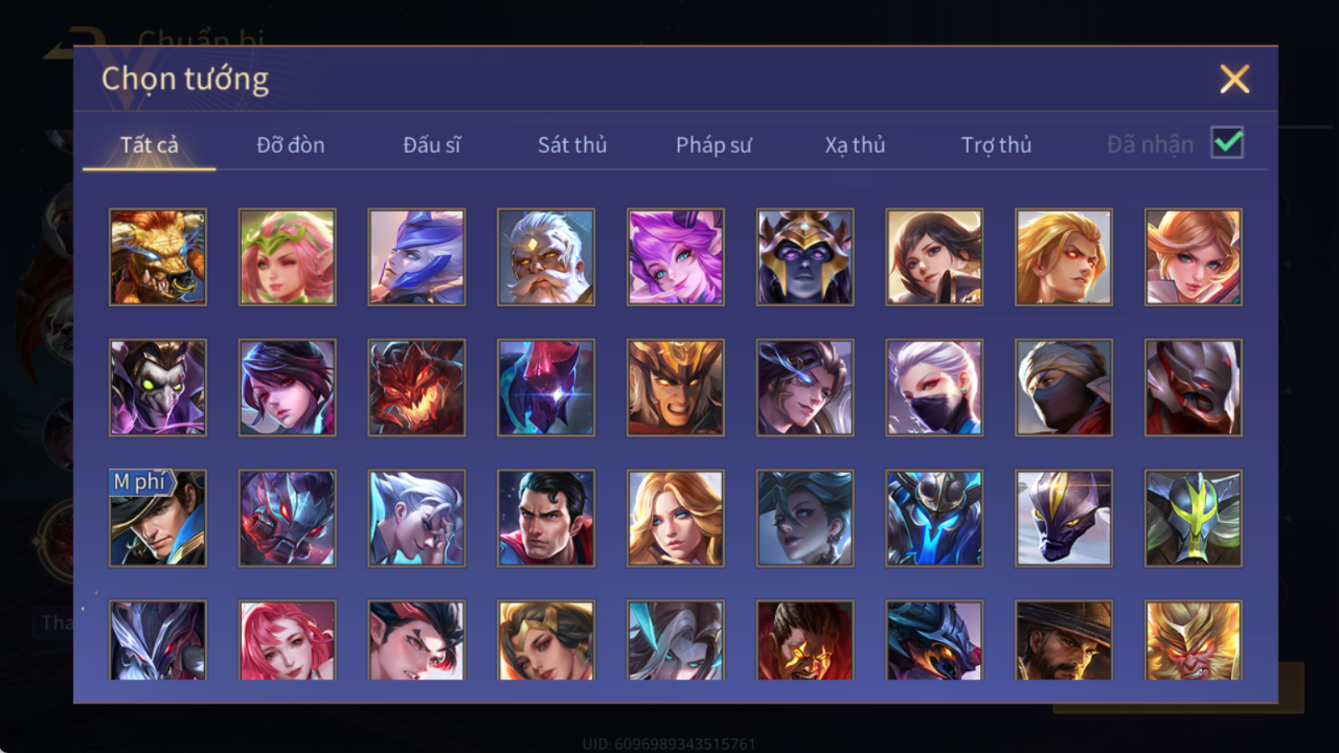This screenshot has width=1339, height=753.
Task: Select the cowboy hat bearded hero
Action: tap(1064, 641)
